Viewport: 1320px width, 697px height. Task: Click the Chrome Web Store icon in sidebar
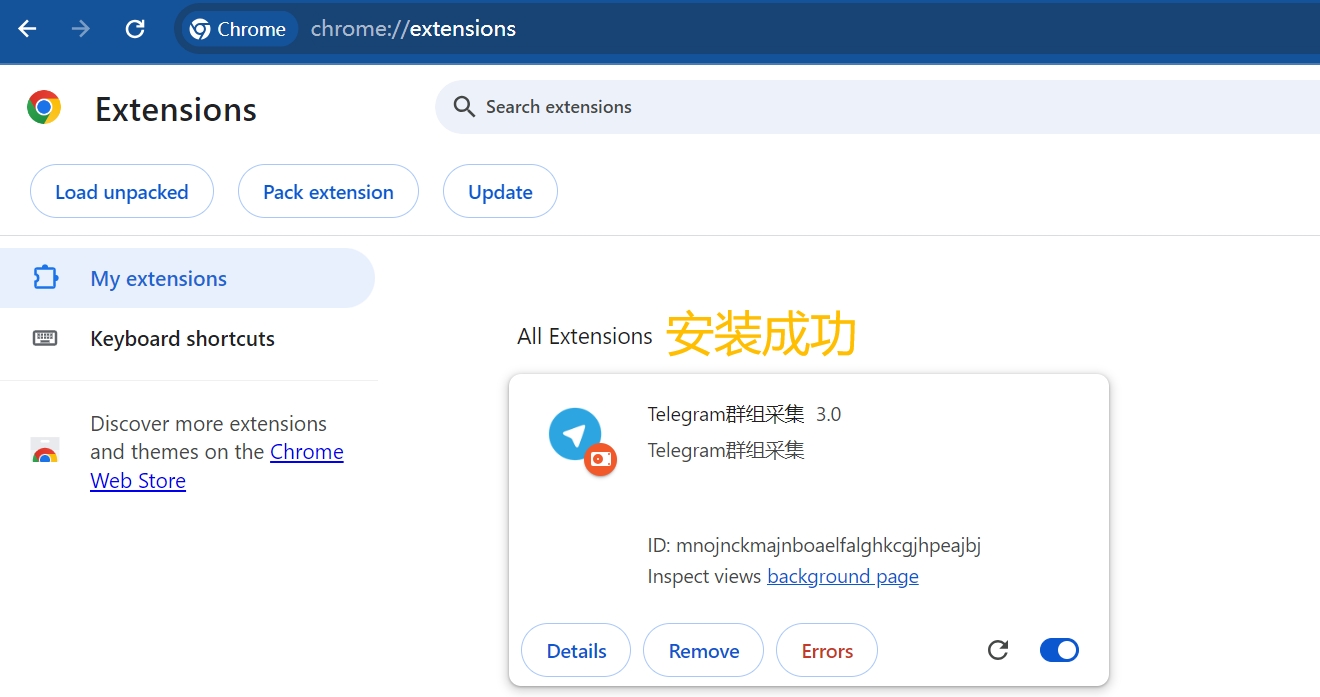45,452
